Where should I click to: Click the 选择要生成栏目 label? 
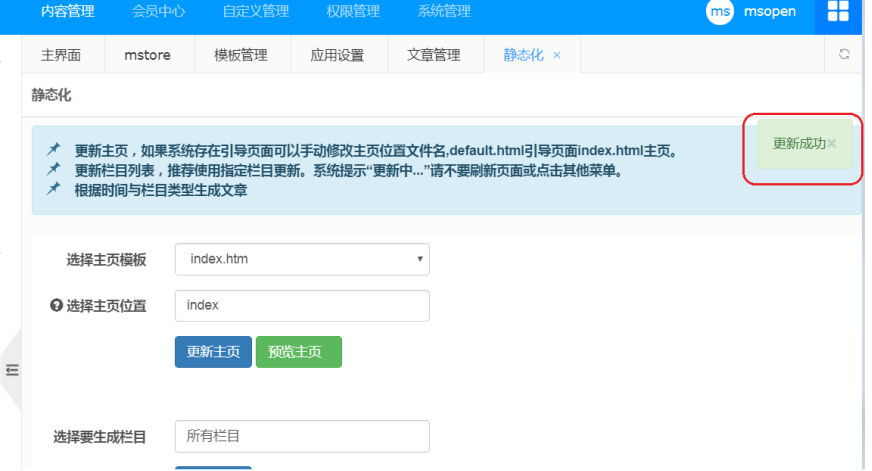[x=100, y=437]
